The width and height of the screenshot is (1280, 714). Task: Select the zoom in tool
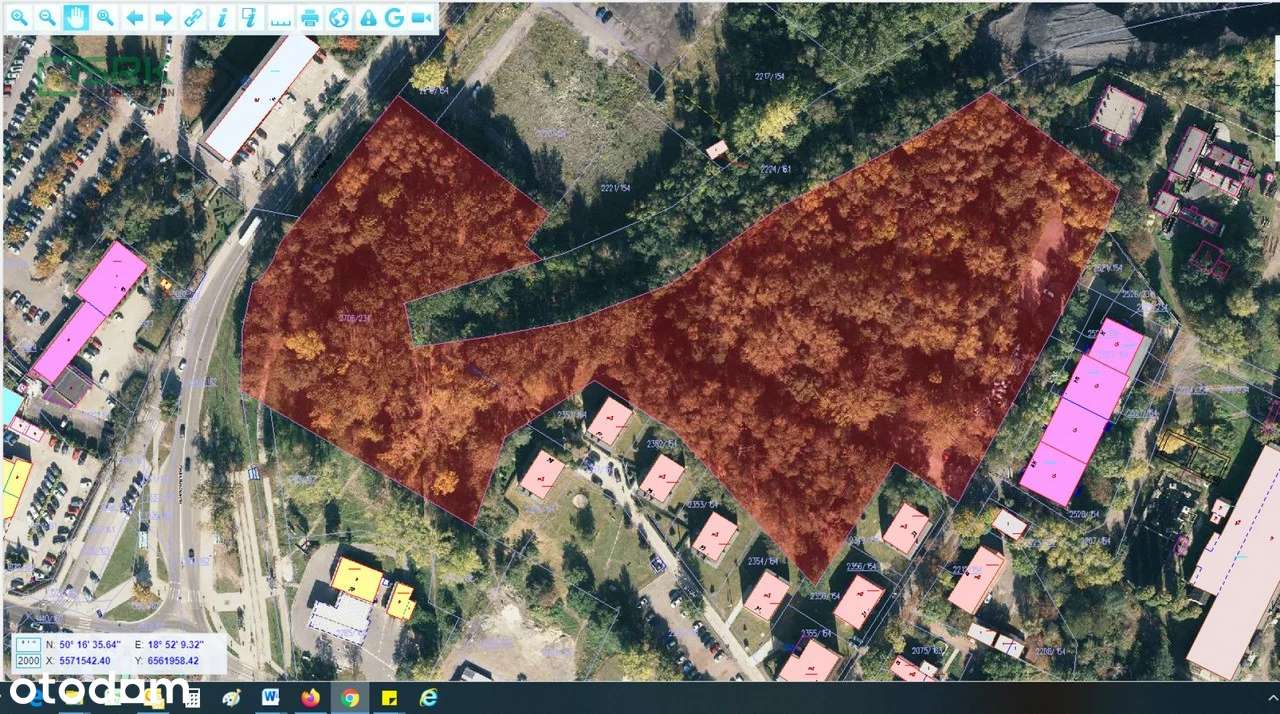coord(19,17)
